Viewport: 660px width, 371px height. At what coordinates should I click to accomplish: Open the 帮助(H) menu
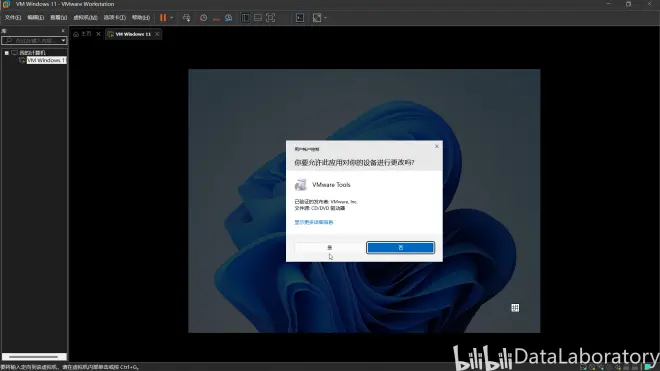pos(141,18)
